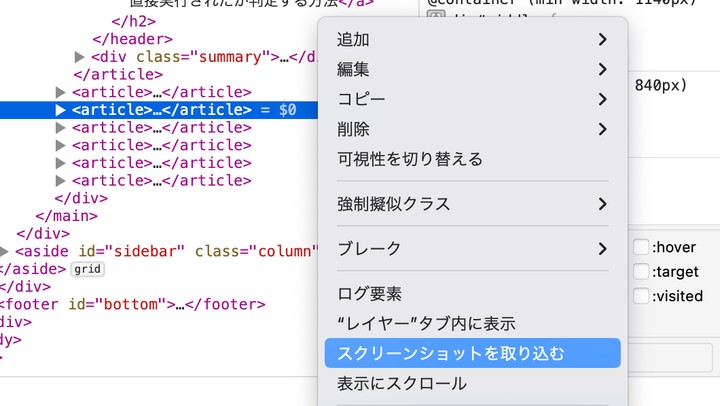Open the ブレーク submenu
The image size is (720, 406).
pos(472,249)
